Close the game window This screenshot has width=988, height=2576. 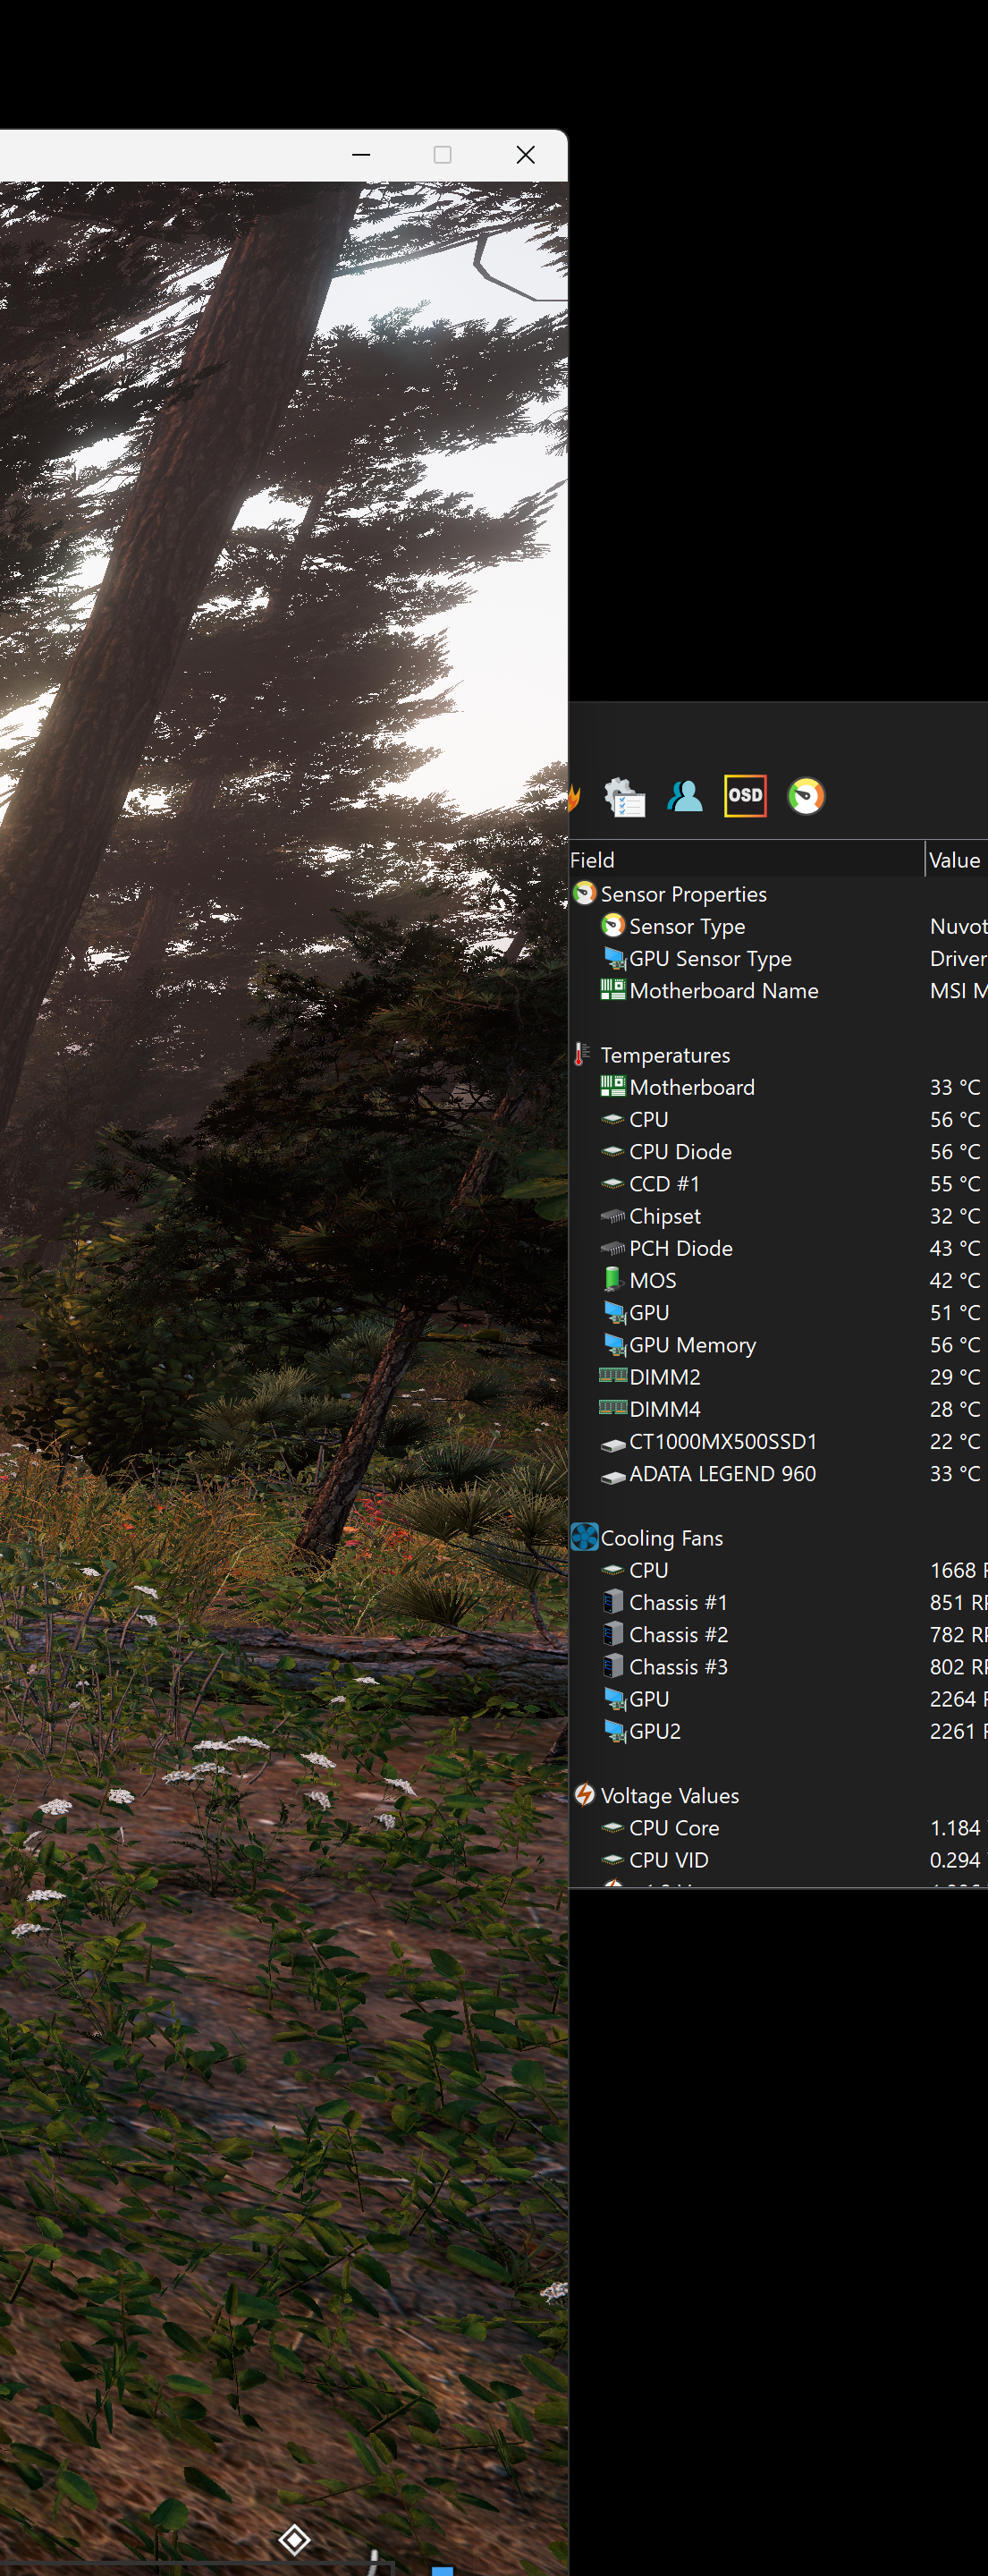point(525,155)
